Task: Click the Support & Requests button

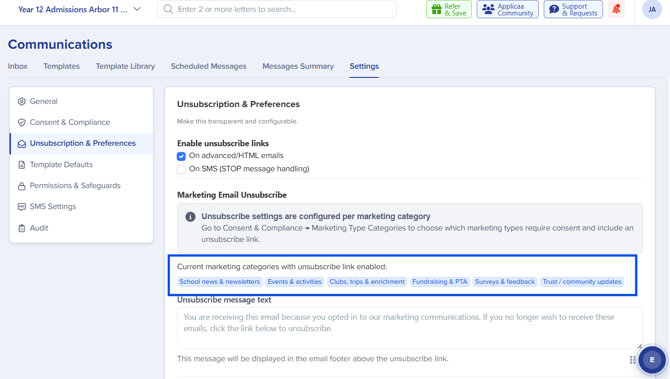Action: pyautogui.click(x=573, y=9)
